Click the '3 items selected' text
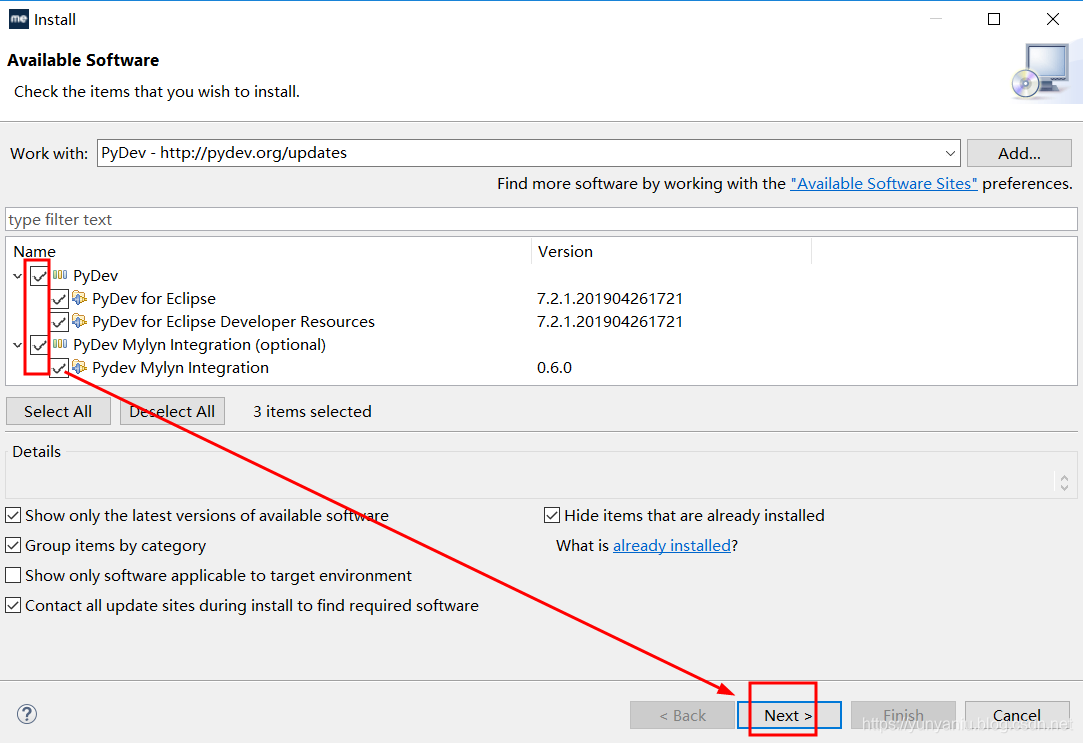 click(x=312, y=412)
